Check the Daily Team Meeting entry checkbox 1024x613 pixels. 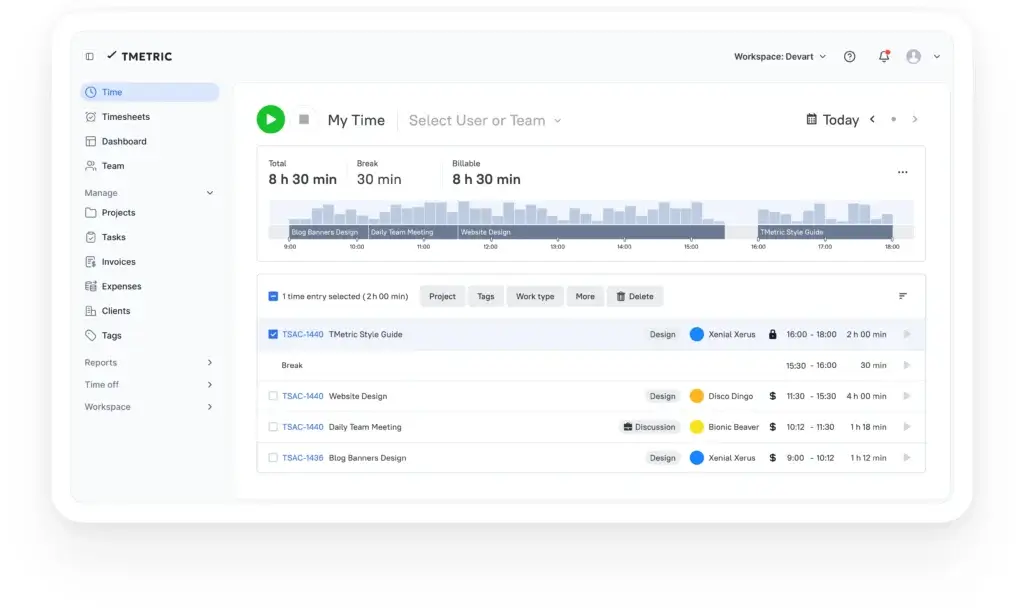(x=273, y=427)
